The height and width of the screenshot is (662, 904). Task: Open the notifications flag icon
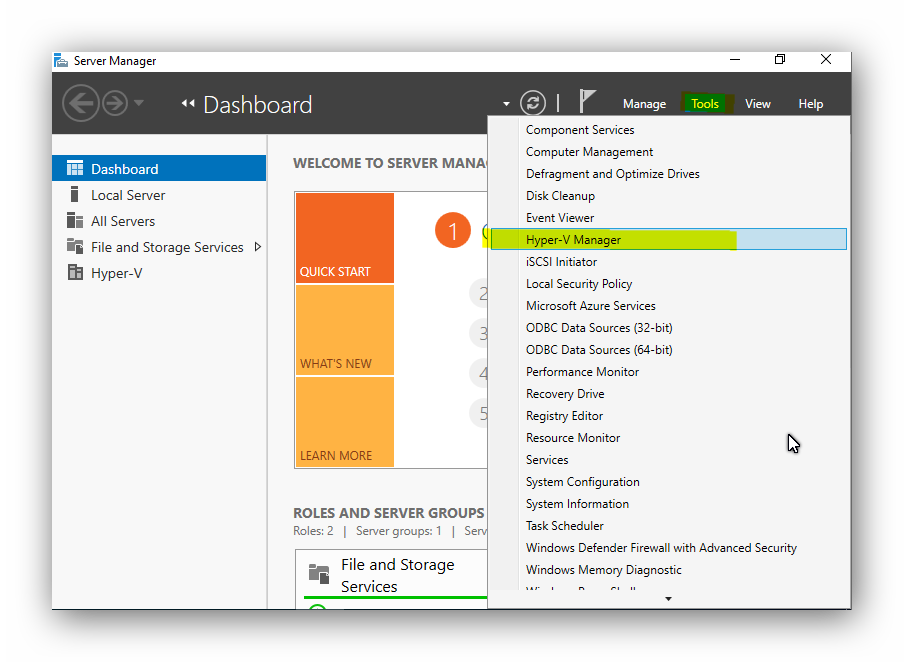(587, 102)
